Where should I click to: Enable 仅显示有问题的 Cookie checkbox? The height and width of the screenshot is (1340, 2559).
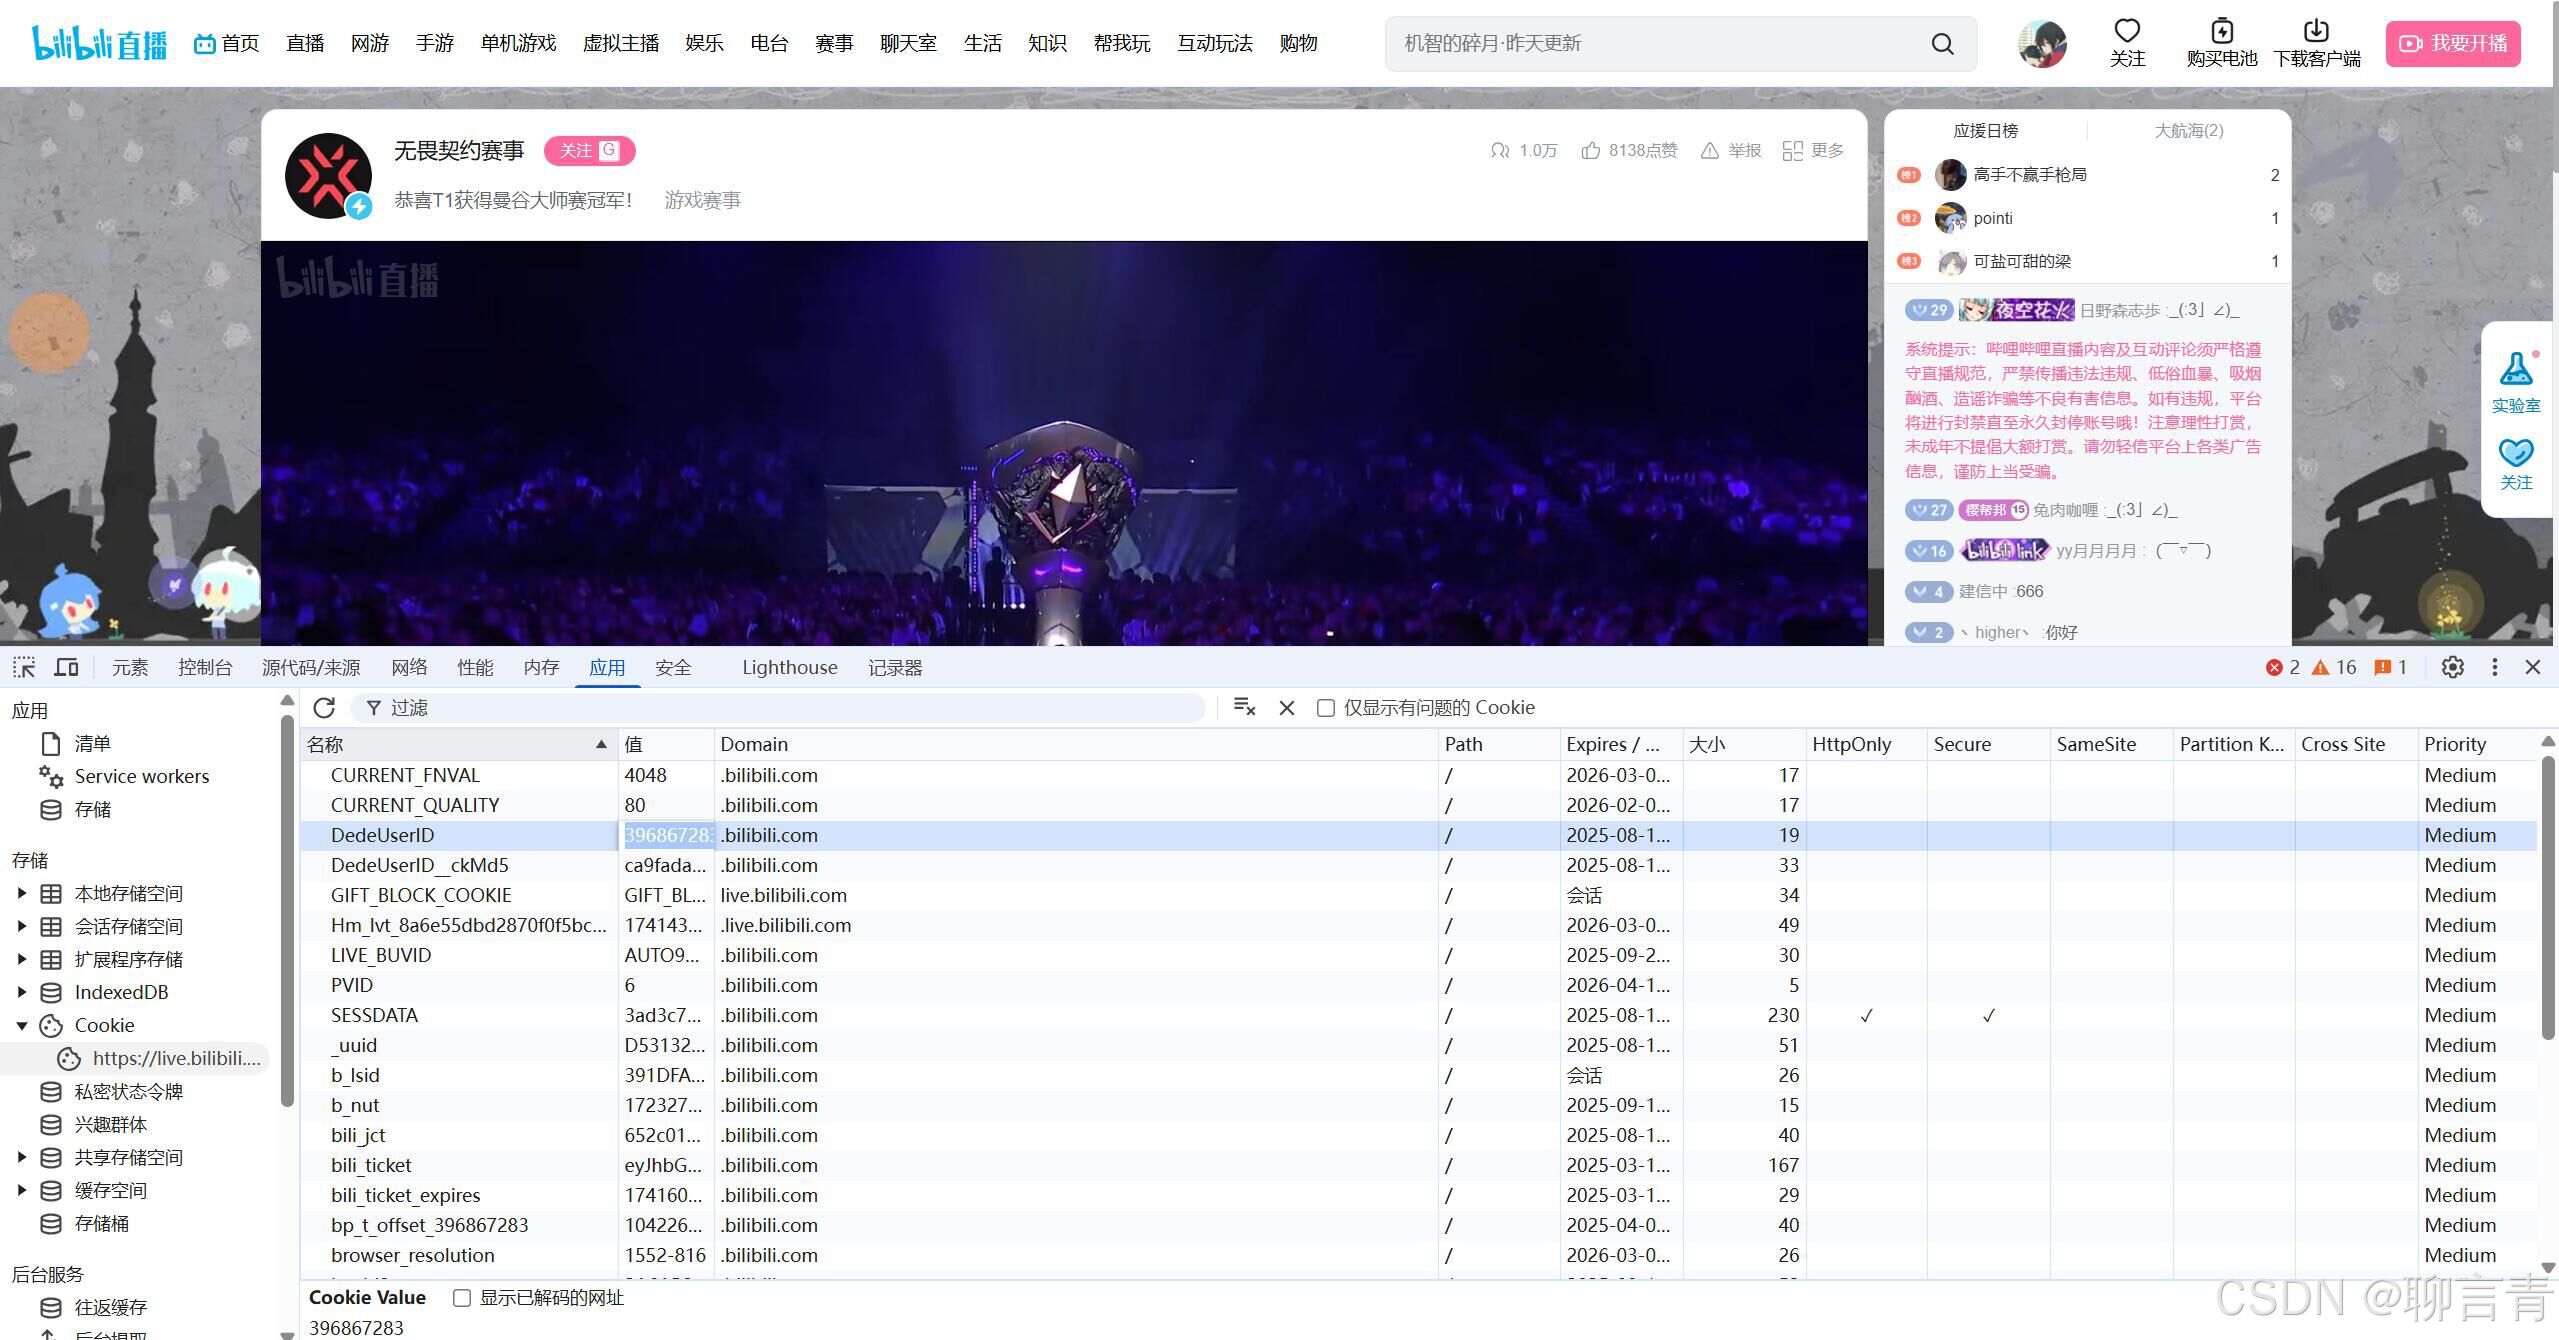coord(1326,708)
